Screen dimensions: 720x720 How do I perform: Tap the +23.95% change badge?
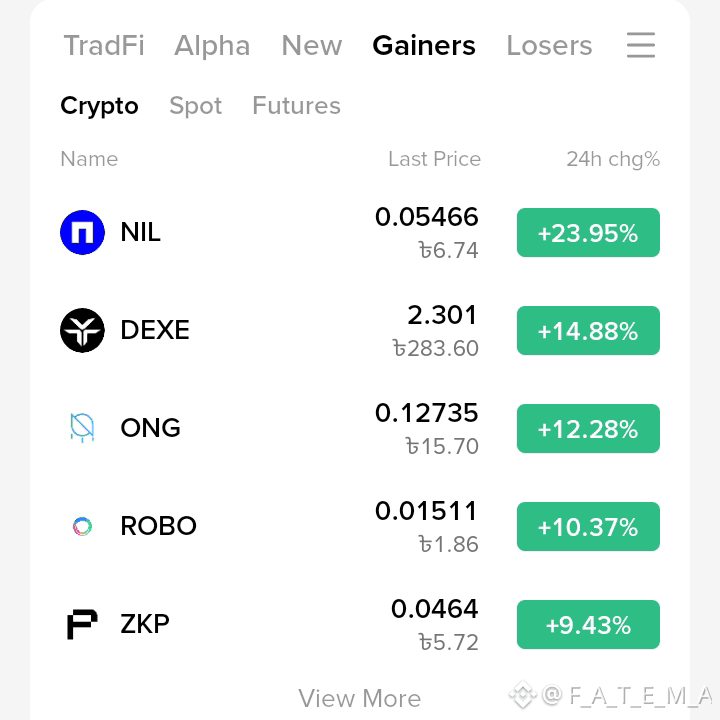588,232
